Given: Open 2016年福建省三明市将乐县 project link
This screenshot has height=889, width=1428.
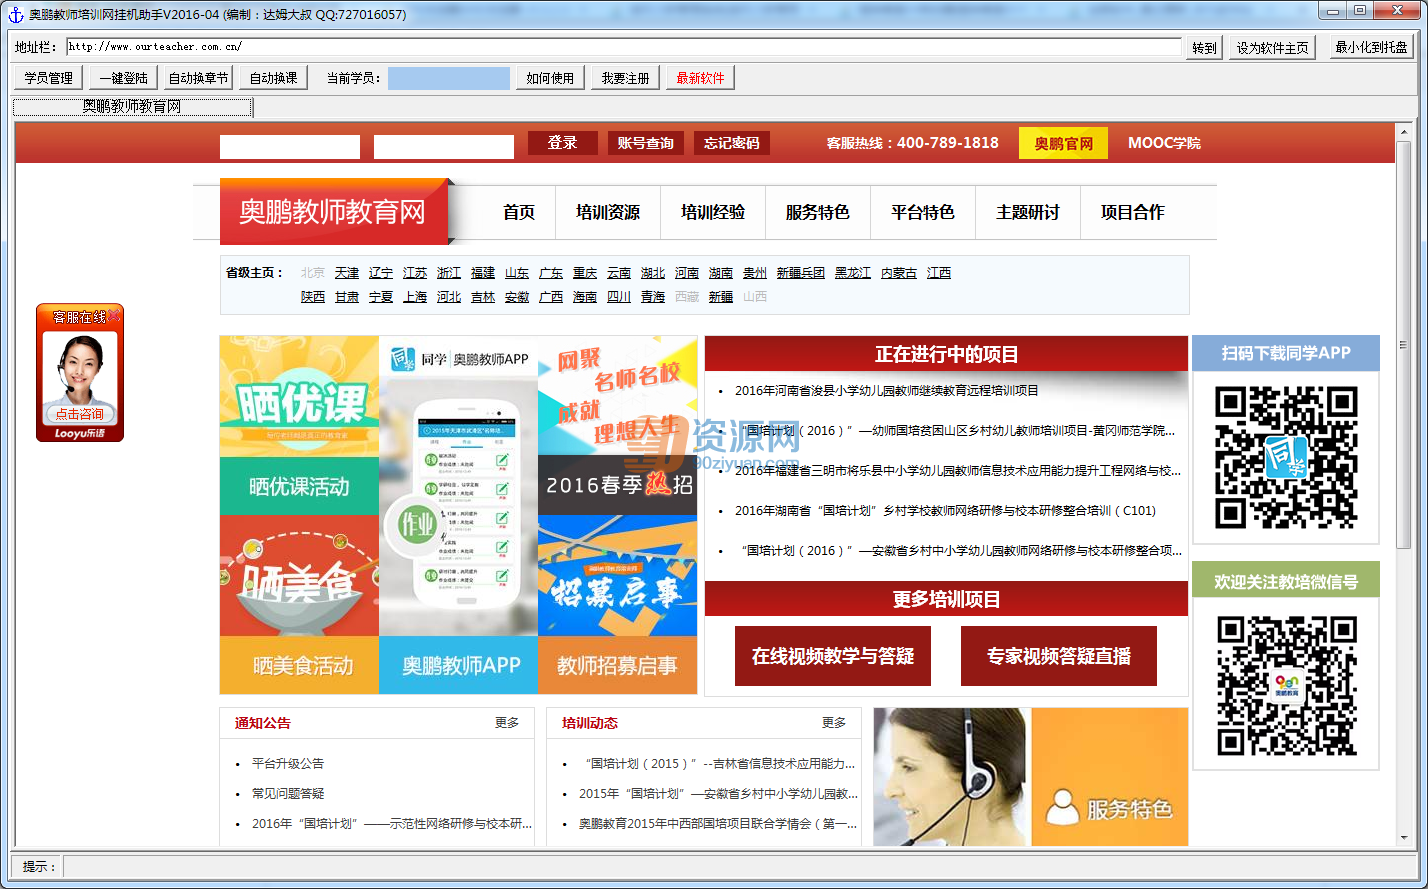Looking at the screenshot, I should click(958, 471).
